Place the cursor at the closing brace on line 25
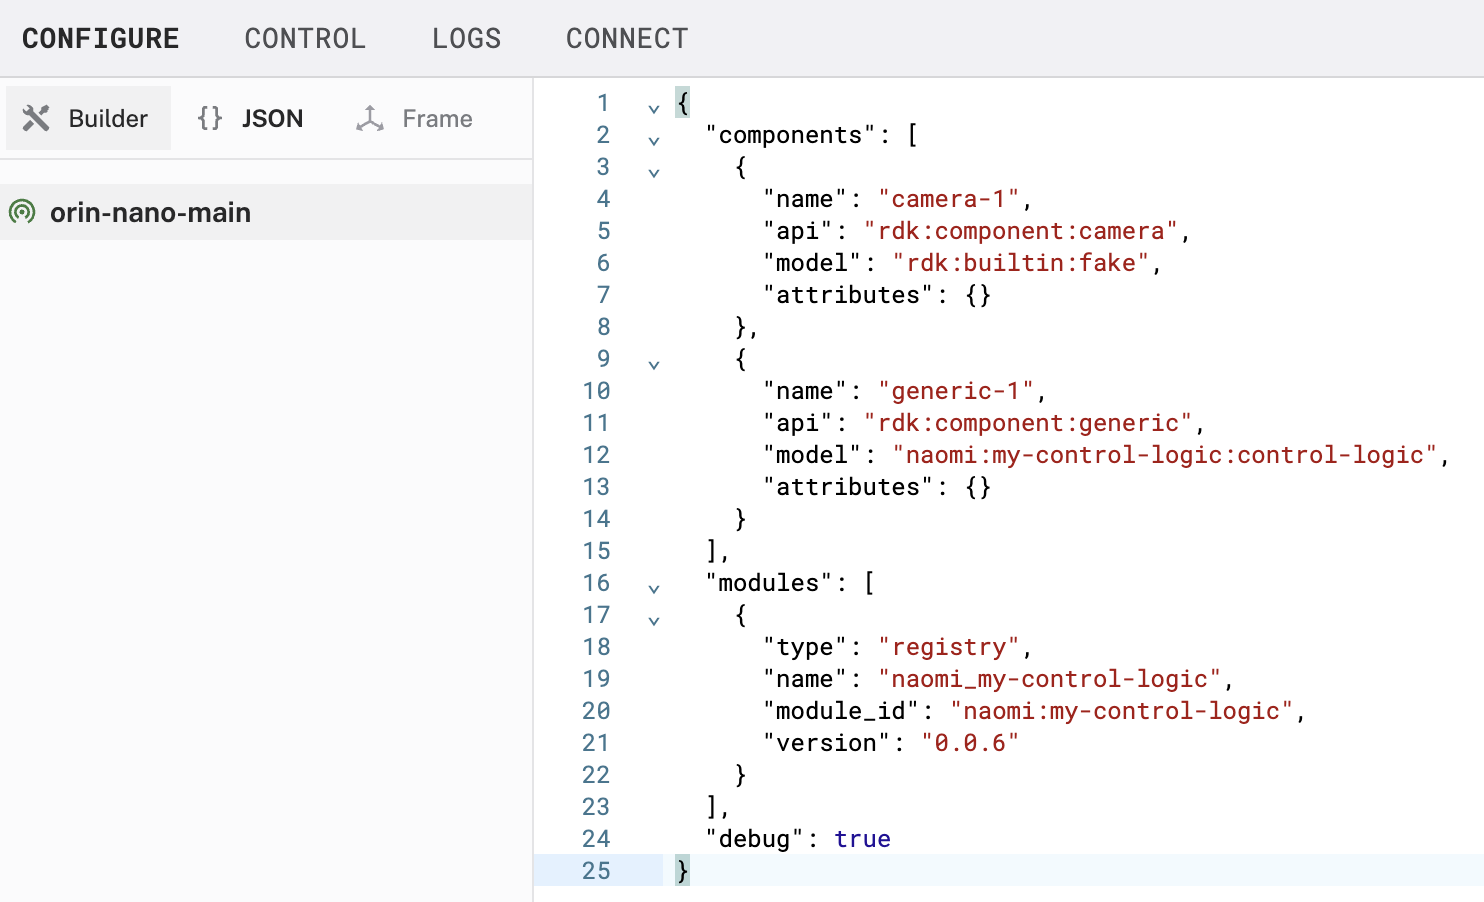 pos(683,871)
